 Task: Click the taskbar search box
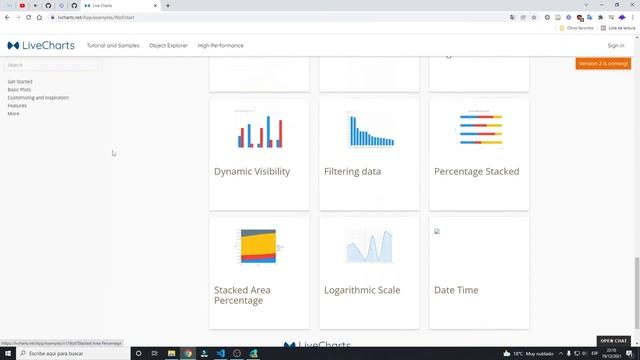click(73, 353)
